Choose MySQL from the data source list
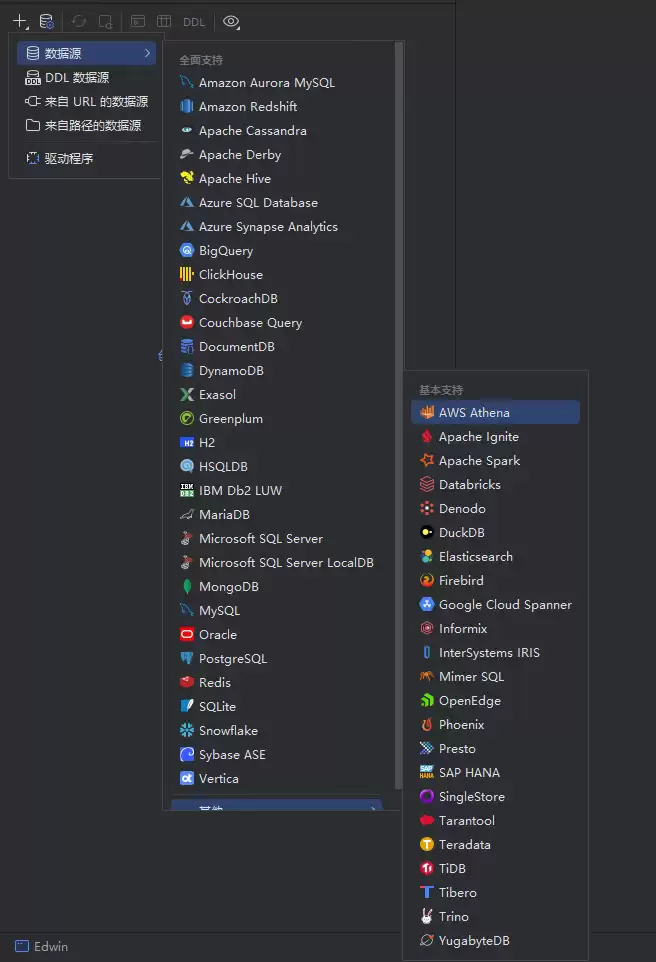 [219, 611]
